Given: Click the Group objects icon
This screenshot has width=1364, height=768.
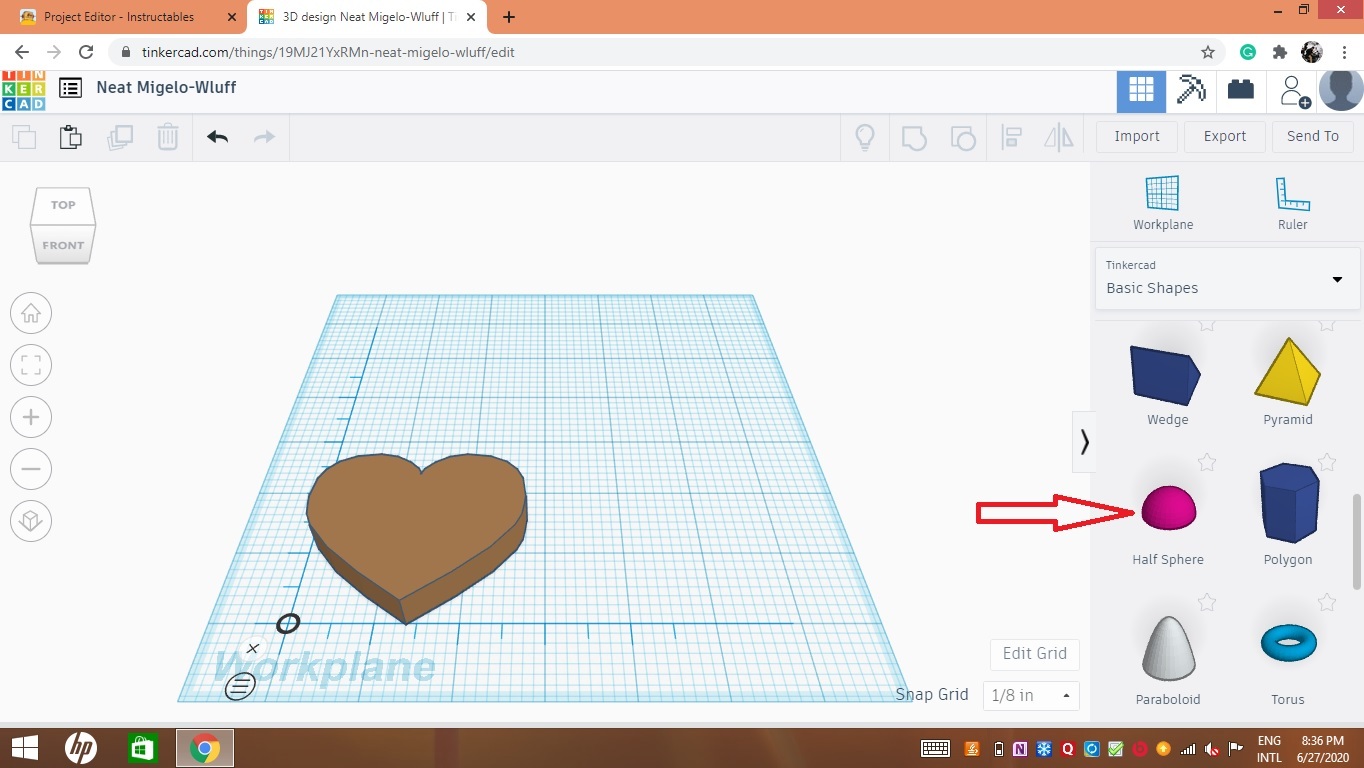Looking at the screenshot, I should point(913,137).
